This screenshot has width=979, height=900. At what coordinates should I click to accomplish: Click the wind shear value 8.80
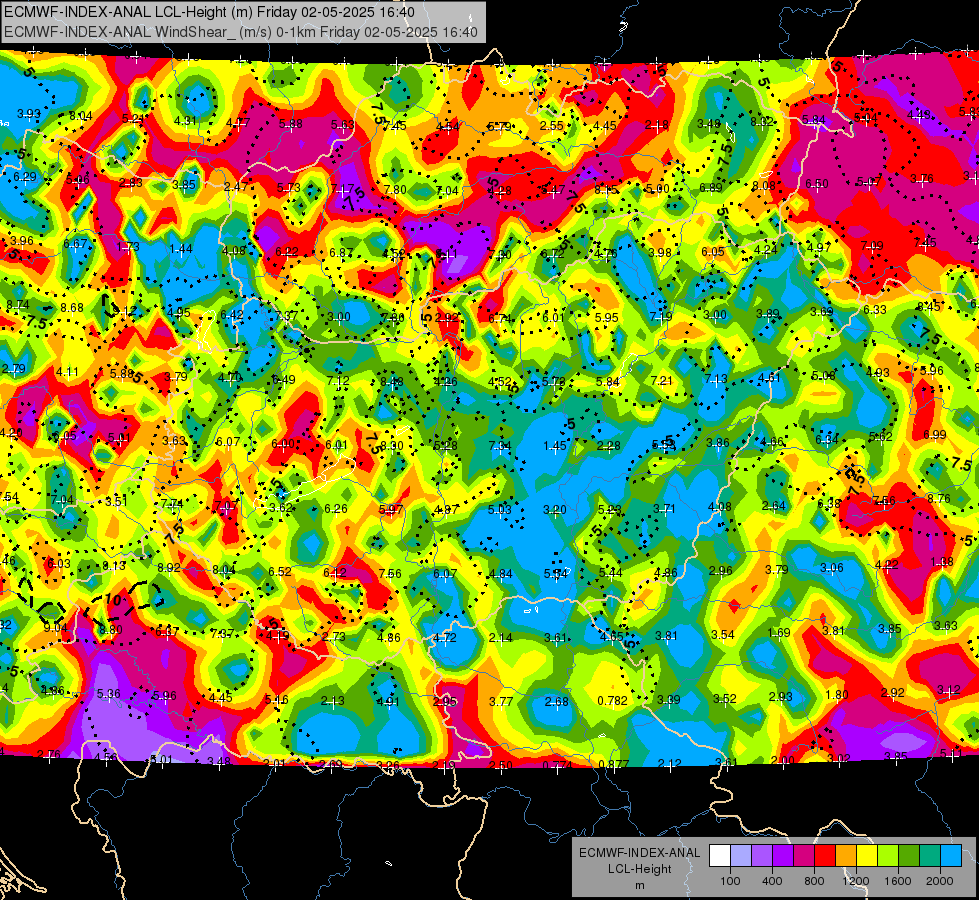[x=111, y=630]
